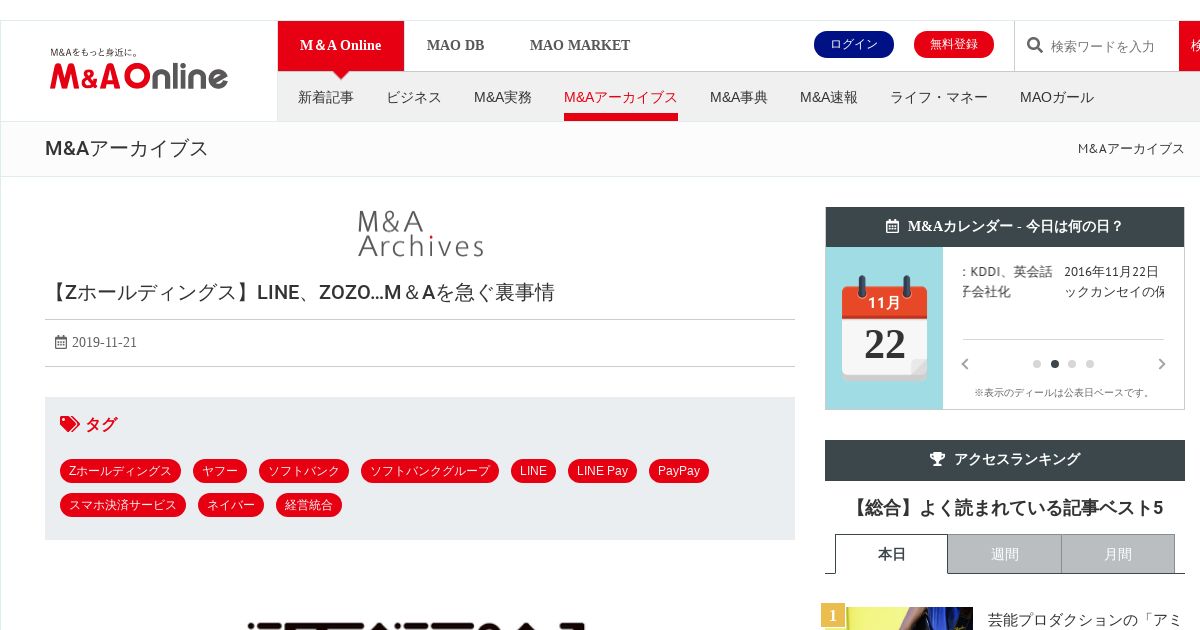Click the M&A Archives logo image
The height and width of the screenshot is (630, 1200).
[420, 233]
